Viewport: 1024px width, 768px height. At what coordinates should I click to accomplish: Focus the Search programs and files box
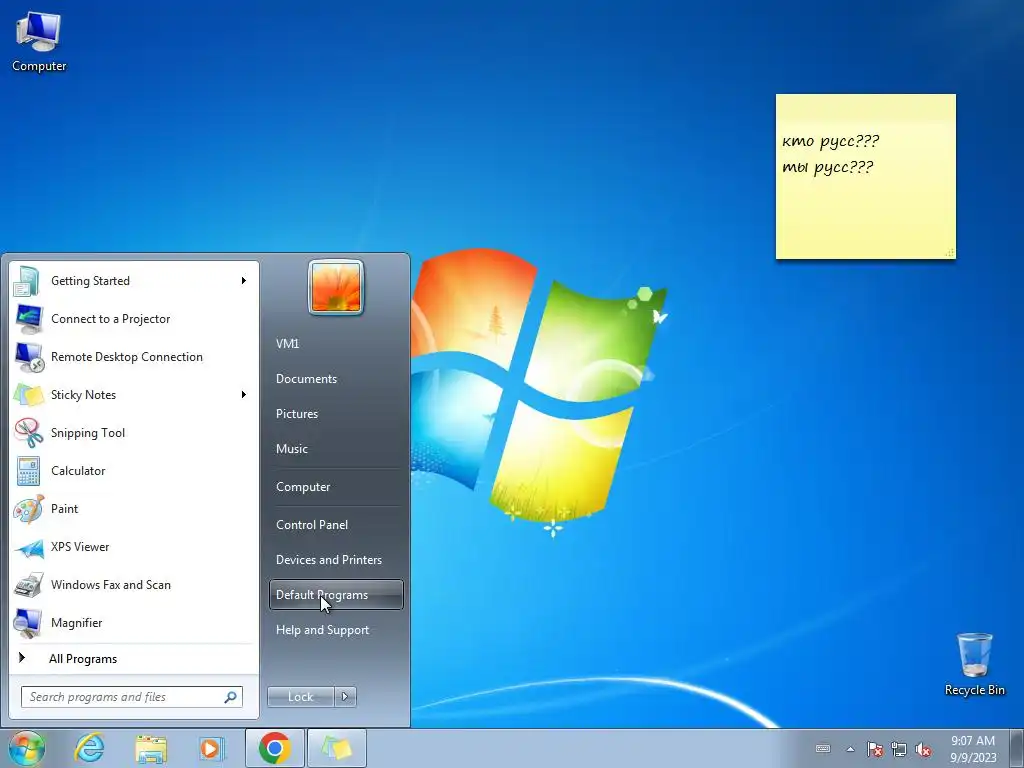[x=132, y=697]
